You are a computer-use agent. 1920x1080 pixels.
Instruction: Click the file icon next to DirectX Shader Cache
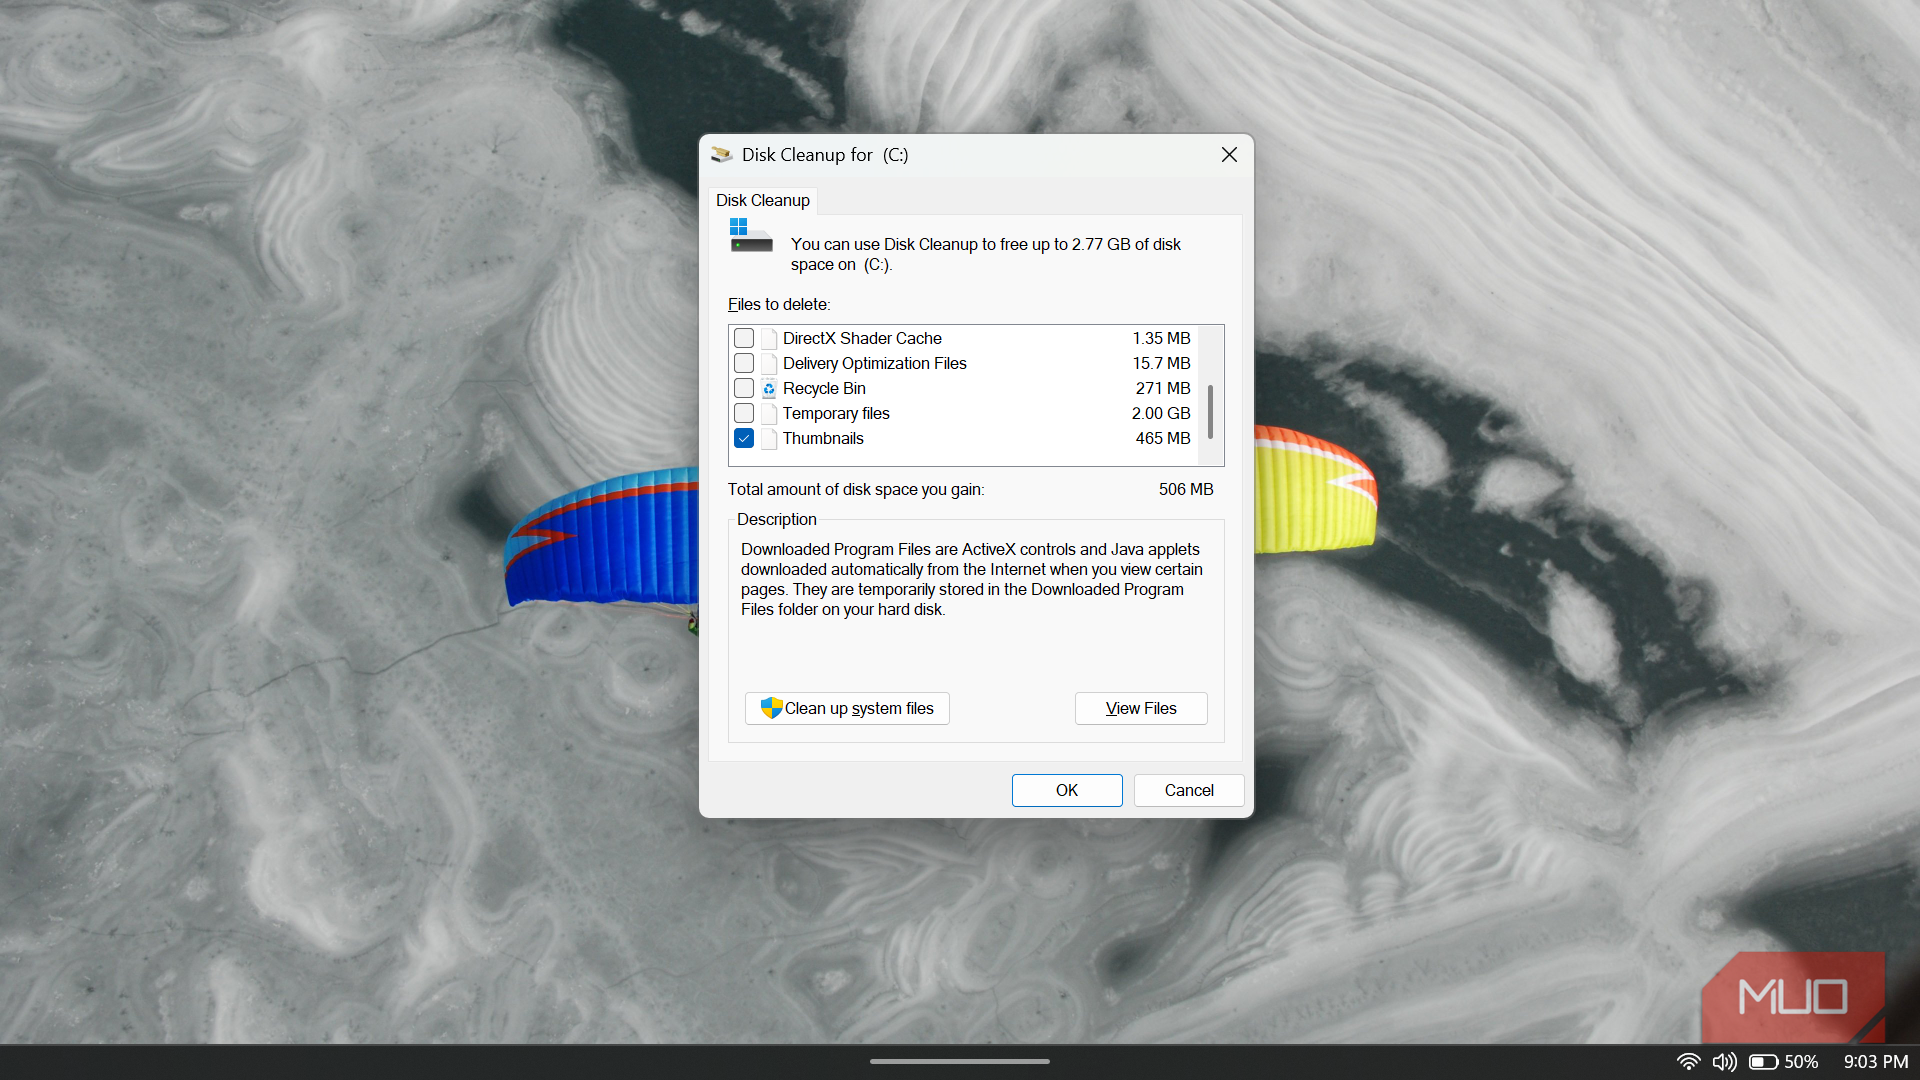pos(769,339)
